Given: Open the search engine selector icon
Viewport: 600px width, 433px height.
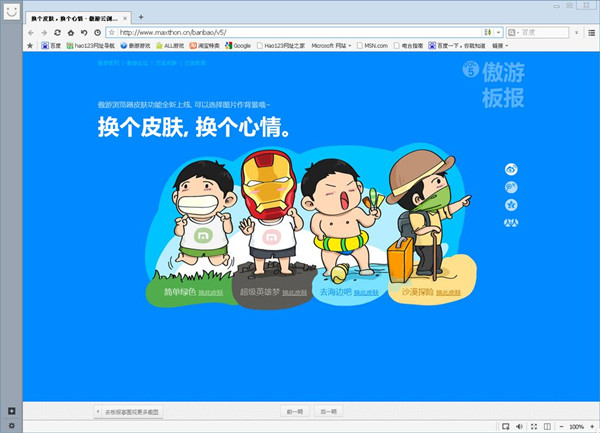Looking at the screenshot, I should click(x=512, y=33).
